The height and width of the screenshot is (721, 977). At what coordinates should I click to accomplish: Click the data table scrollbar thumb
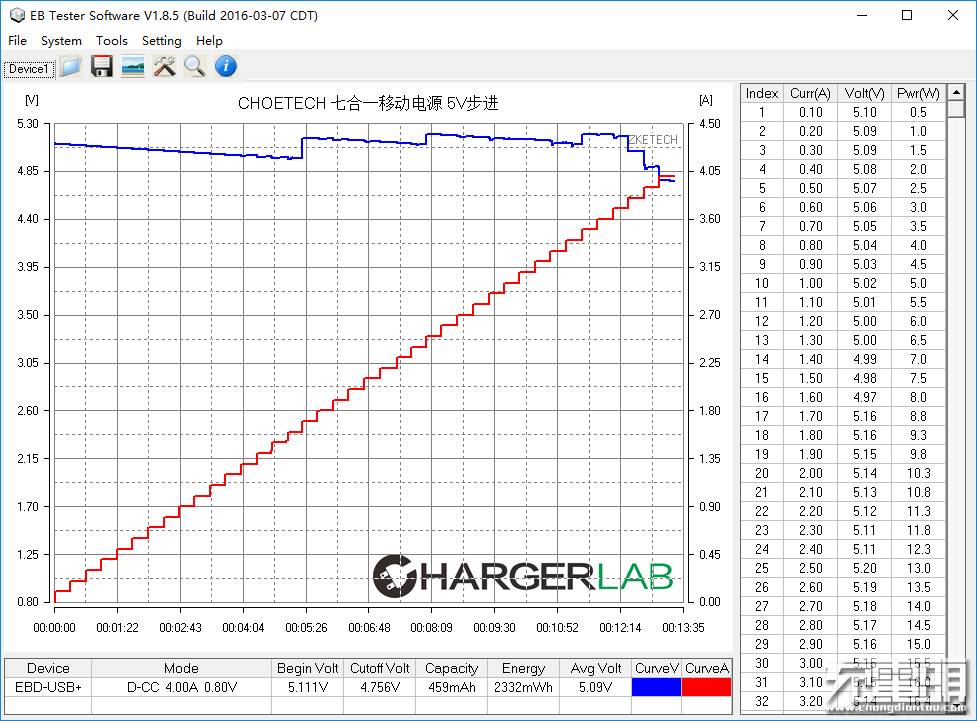[x=956, y=110]
